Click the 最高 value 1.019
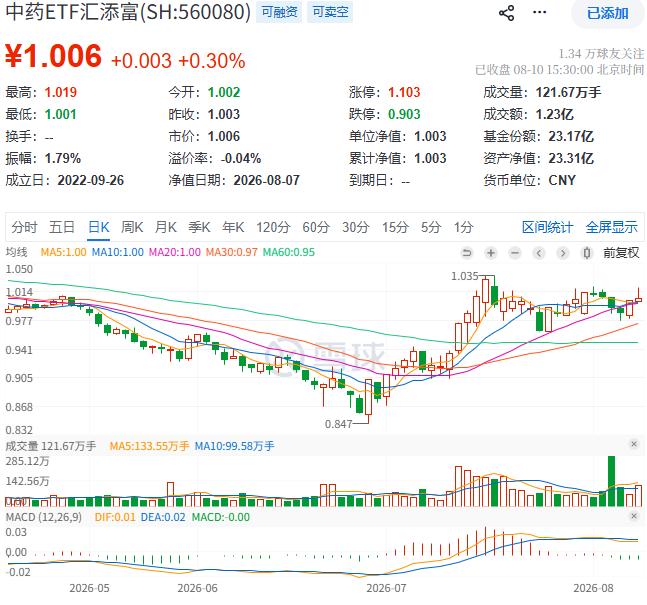This screenshot has height=605, width=647. coord(61,92)
